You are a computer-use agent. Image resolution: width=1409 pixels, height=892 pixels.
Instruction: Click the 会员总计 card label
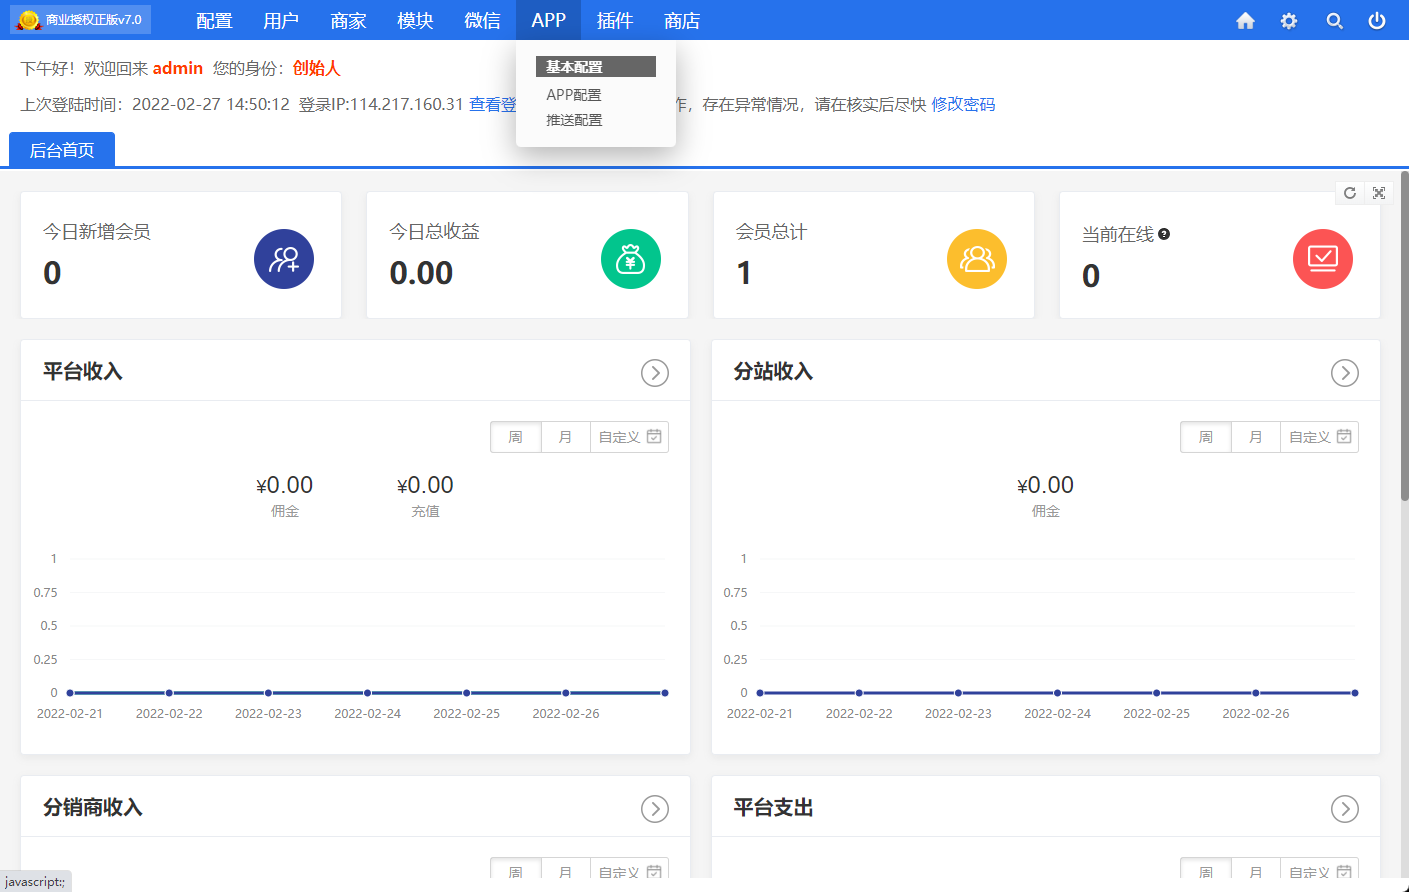[771, 232]
